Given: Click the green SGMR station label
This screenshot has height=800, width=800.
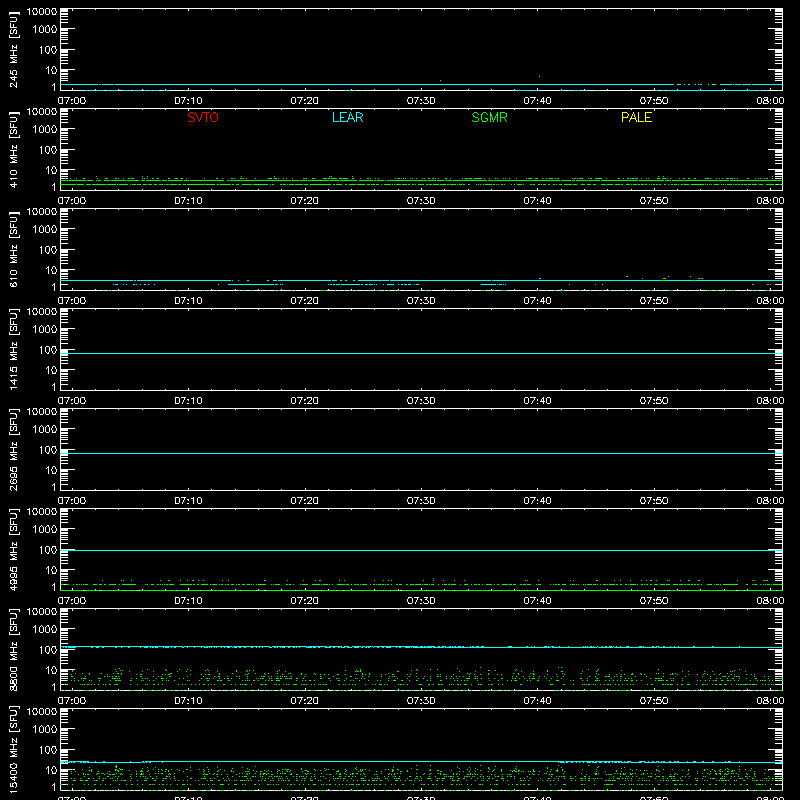Looking at the screenshot, I should tap(489, 117).
